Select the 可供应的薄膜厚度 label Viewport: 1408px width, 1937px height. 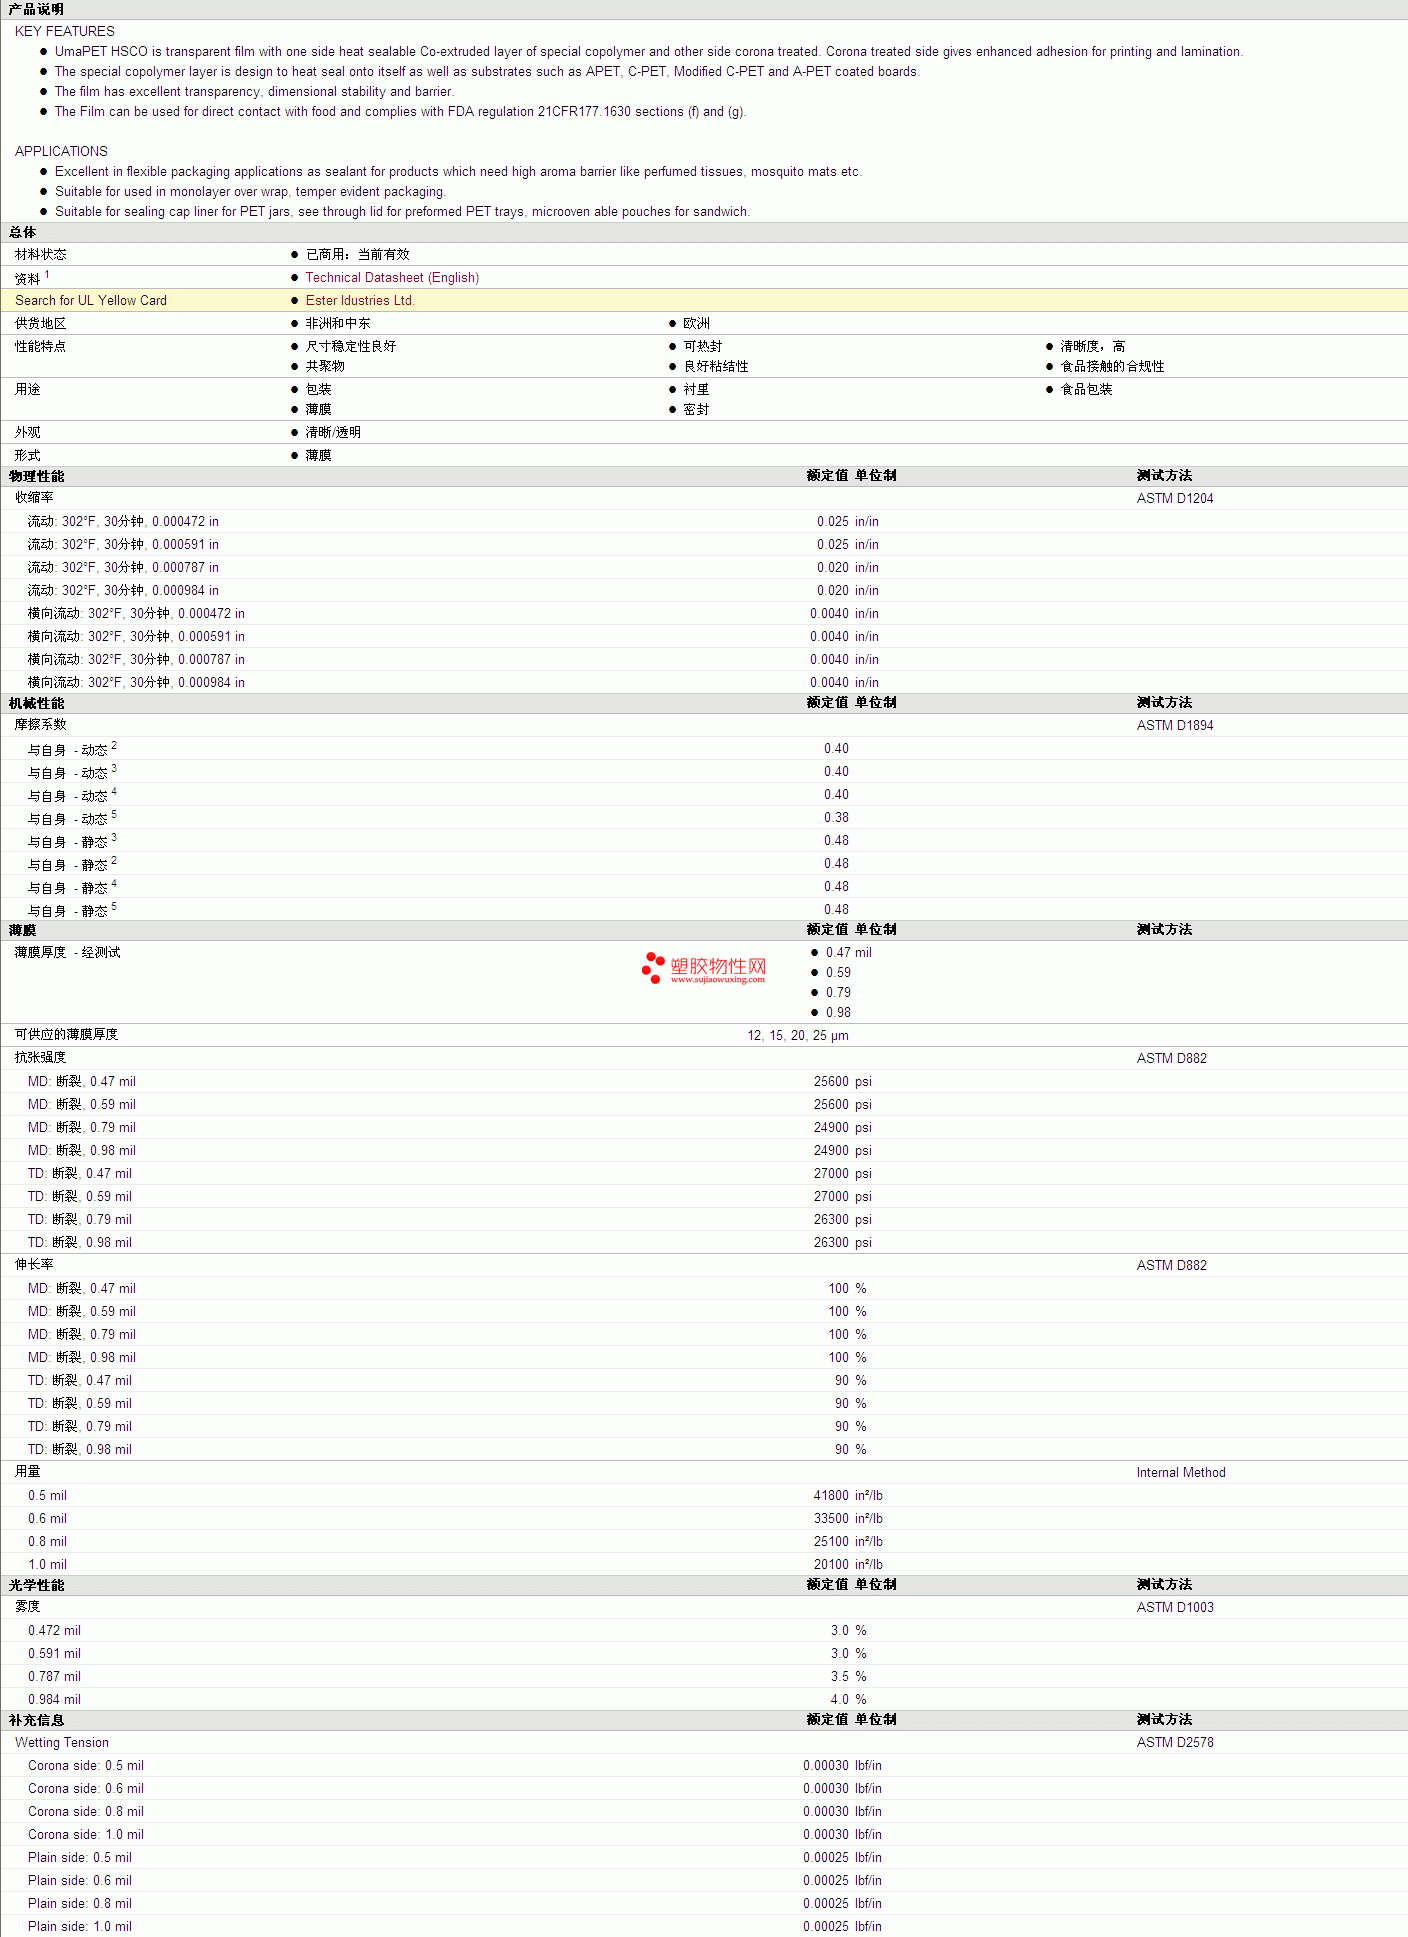click(67, 1035)
